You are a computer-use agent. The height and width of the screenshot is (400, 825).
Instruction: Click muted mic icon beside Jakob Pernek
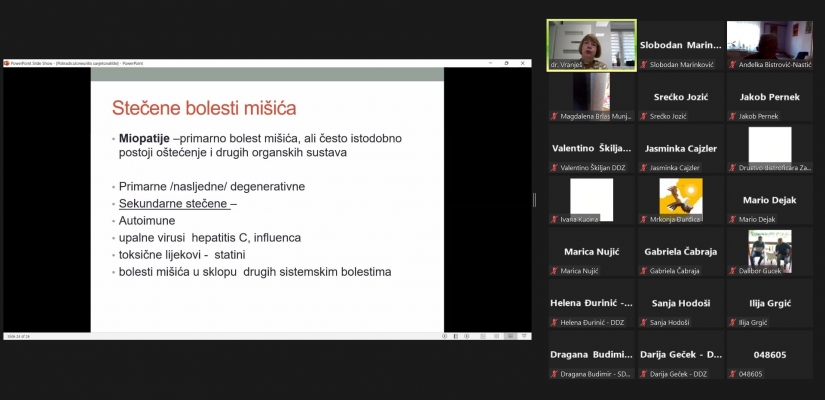point(732,116)
